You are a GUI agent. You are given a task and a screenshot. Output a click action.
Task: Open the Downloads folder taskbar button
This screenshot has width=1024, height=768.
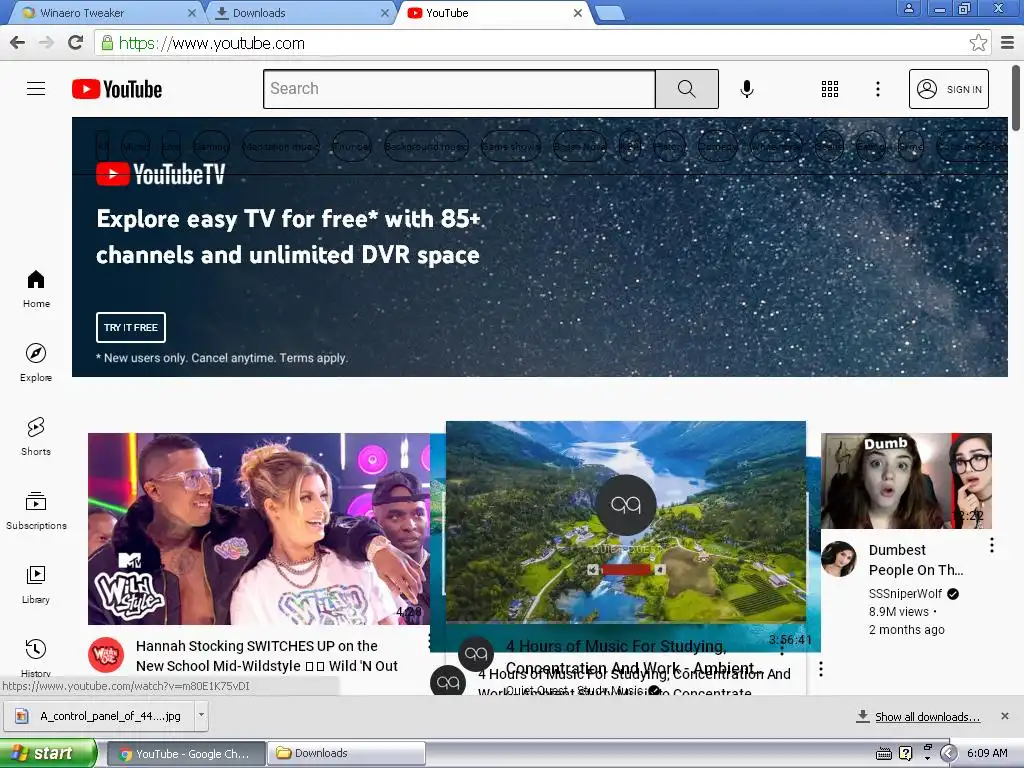[x=346, y=754]
